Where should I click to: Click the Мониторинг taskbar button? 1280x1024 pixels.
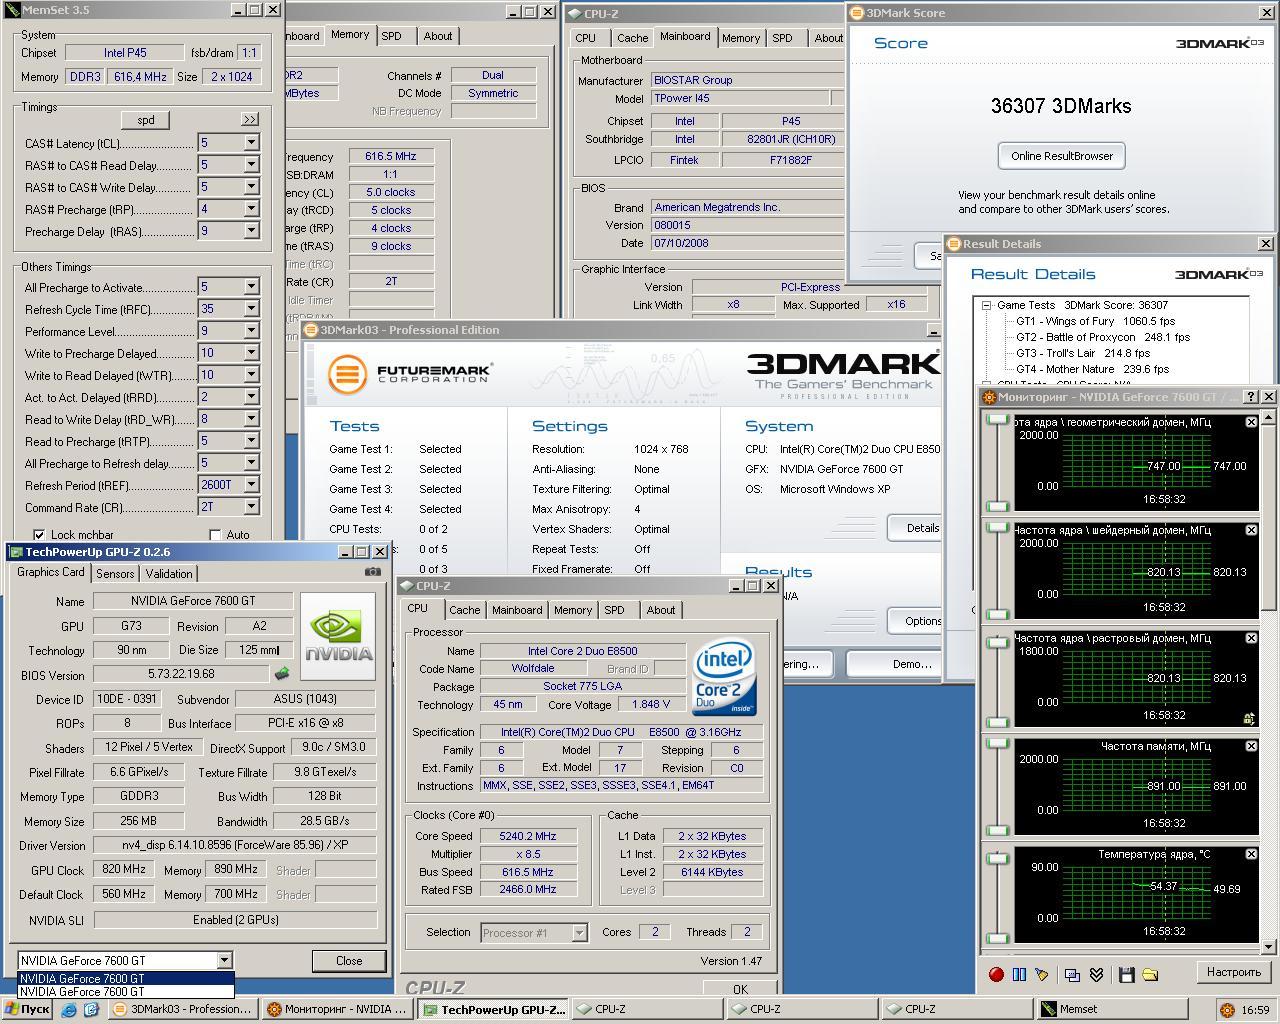(337, 1010)
